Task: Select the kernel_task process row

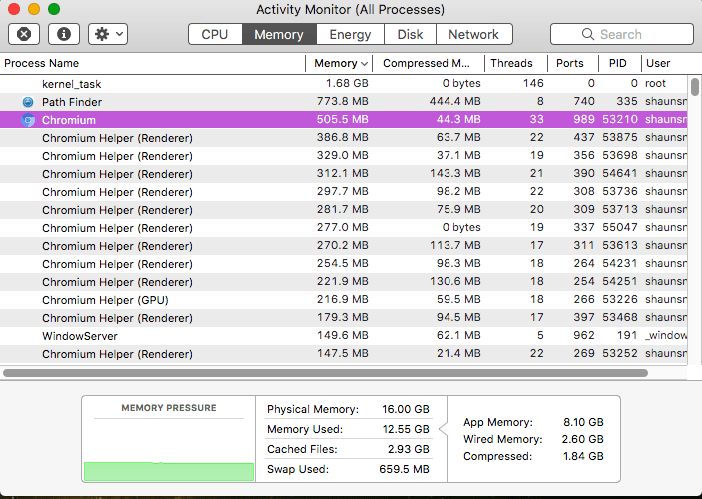Action: pyautogui.click(x=343, y=84)
